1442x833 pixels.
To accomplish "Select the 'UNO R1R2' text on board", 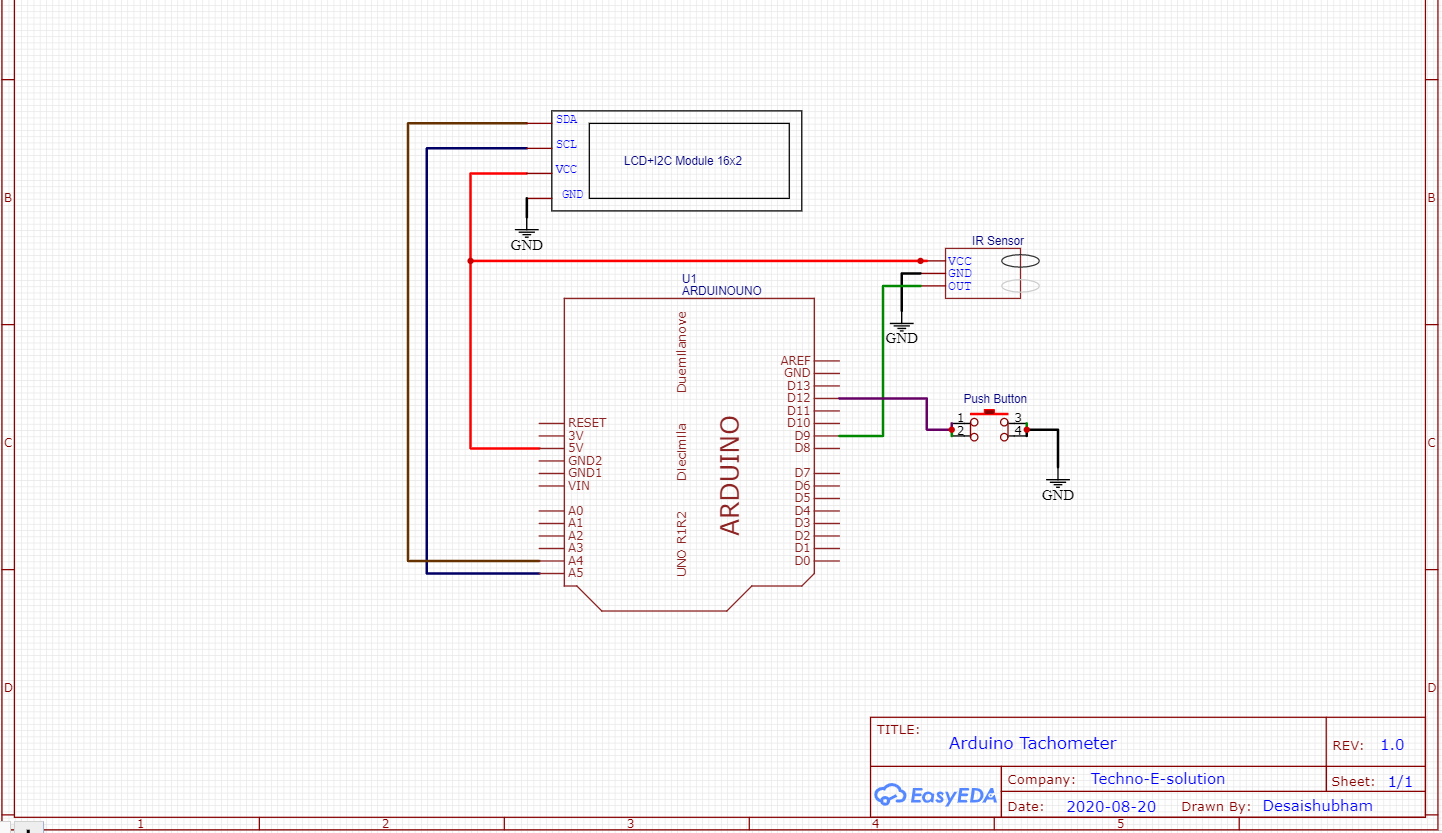I will coord(682,543).
